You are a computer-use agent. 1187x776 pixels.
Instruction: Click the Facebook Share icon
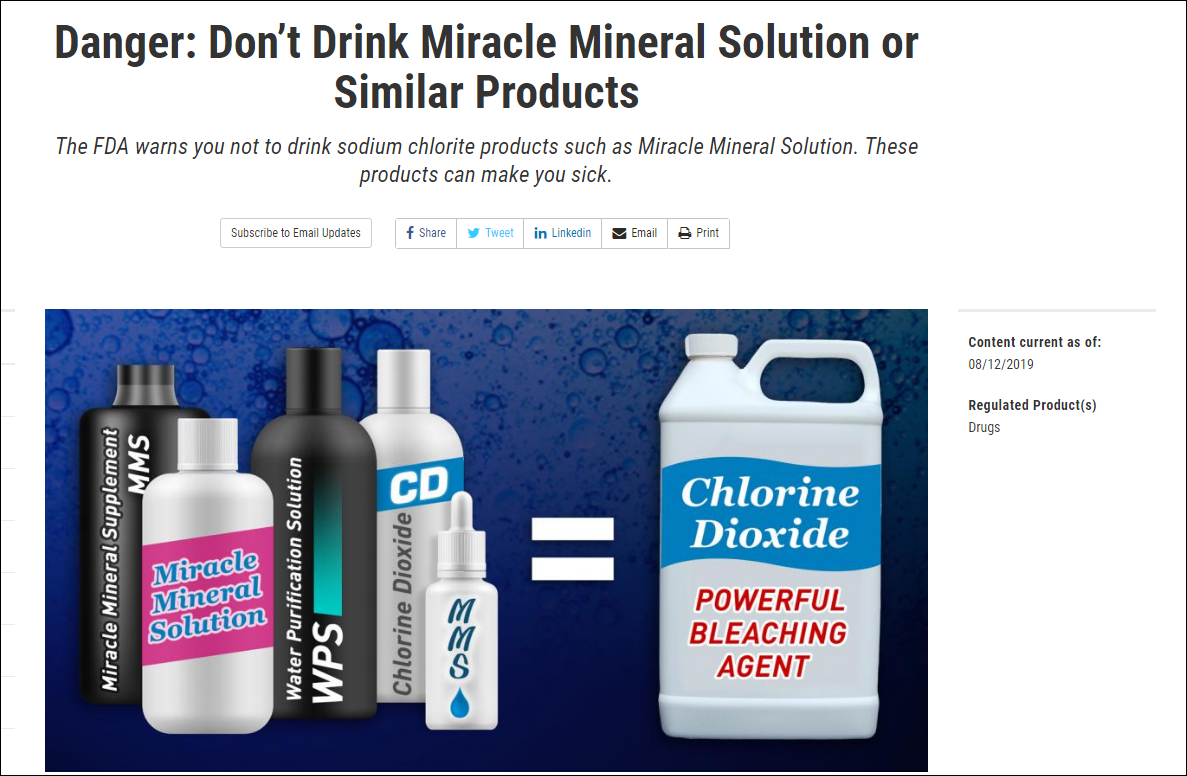[x=410, y=233]
